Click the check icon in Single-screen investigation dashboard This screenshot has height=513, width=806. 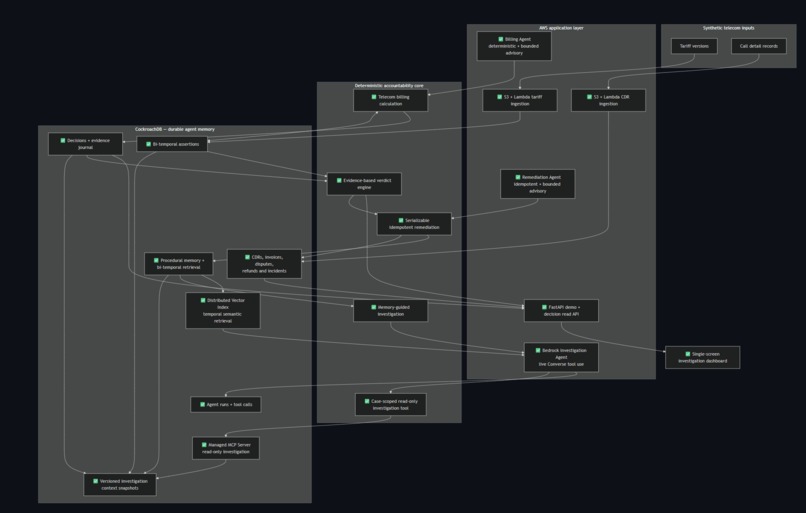tap(688, 354)
